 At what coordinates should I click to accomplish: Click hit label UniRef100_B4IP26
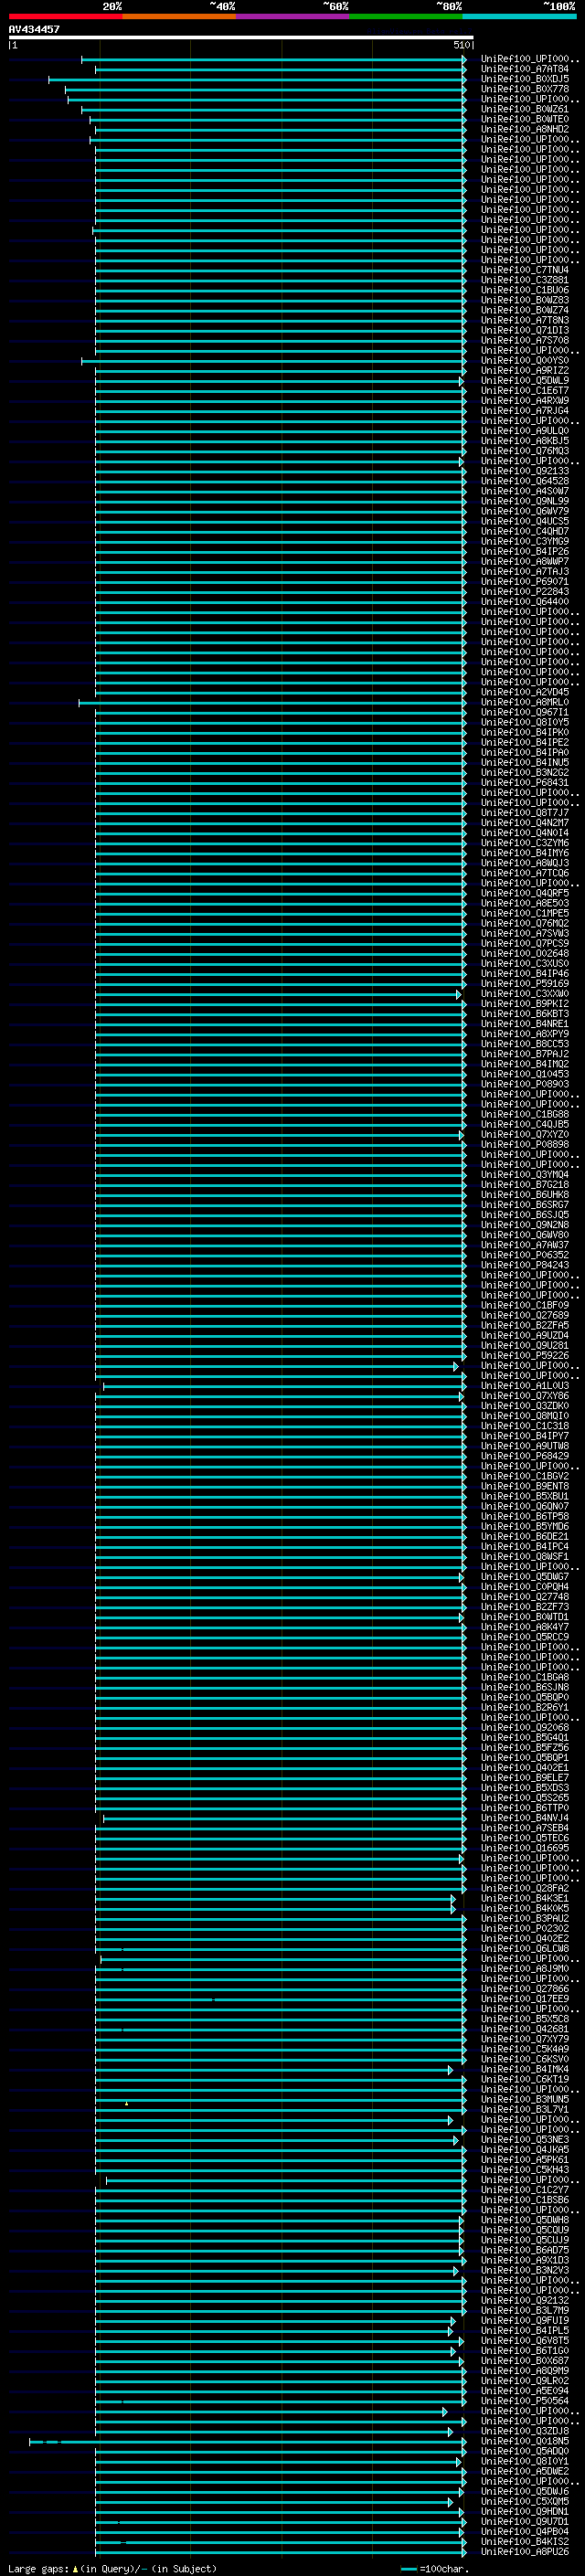tap(524, 551)
